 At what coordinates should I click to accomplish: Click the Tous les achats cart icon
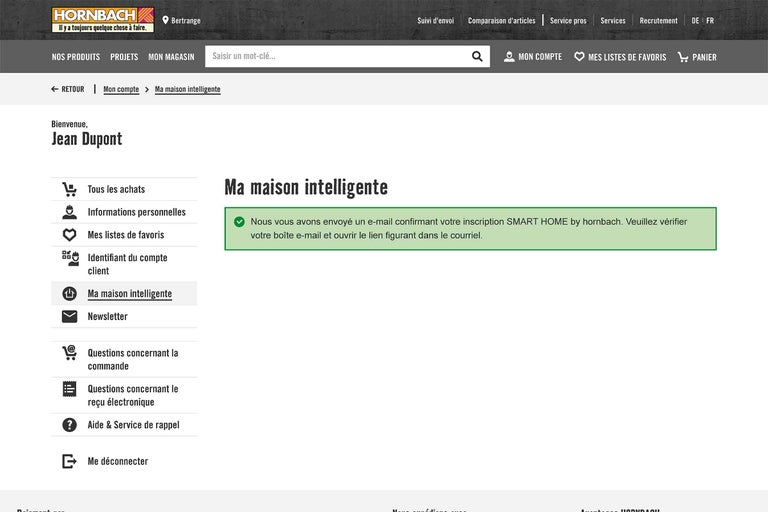click(x=69, y=189)
